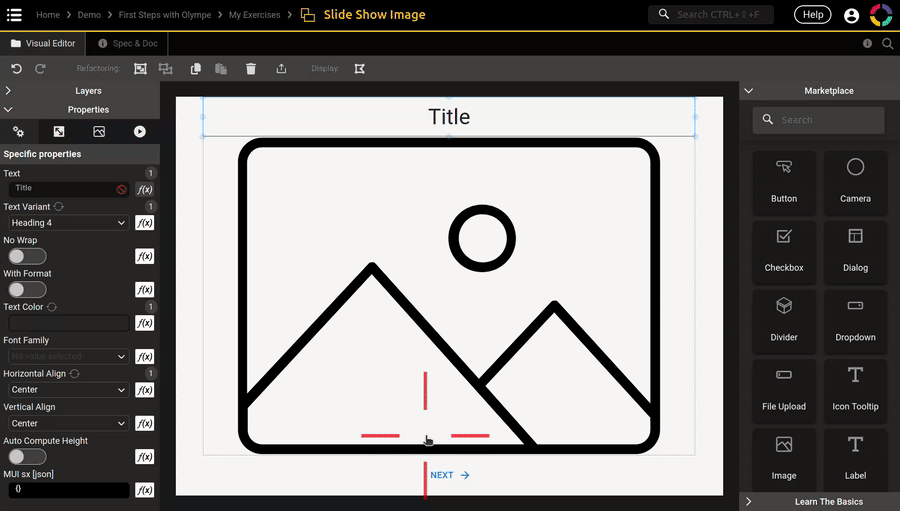Add the Camera component from Marketplace
Viewport: 900px width, 511px height.
click(855, 181)
